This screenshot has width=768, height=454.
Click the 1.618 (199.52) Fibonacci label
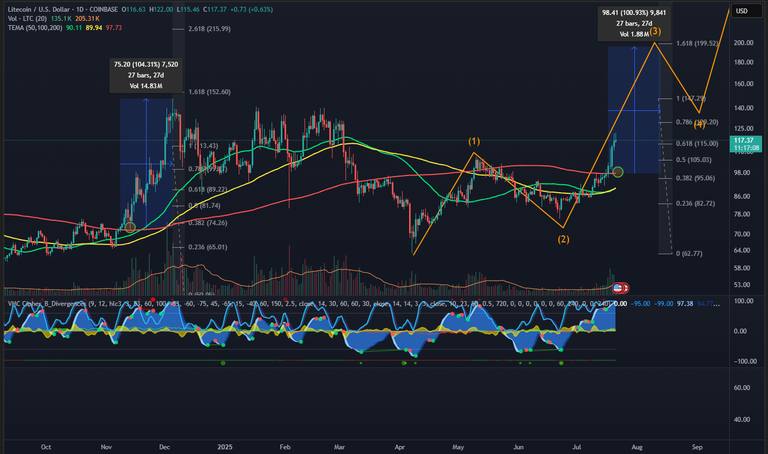(x=697, y=44)
